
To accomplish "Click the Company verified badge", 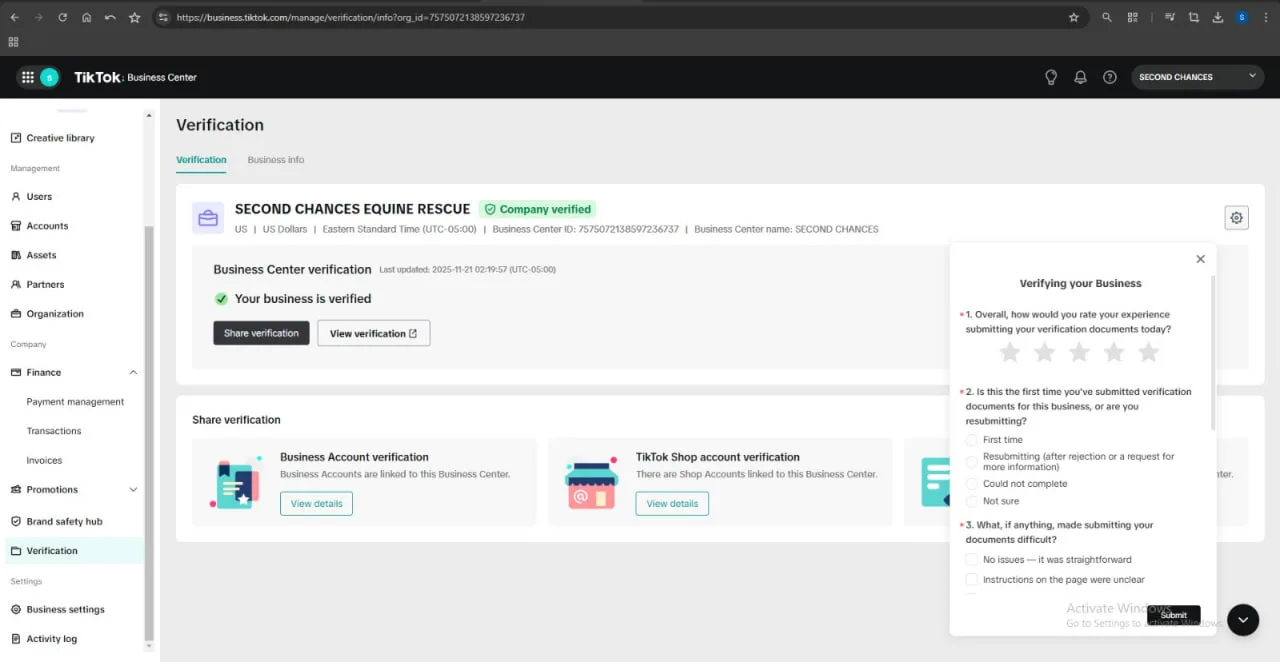I will click(x=537, y=209).
